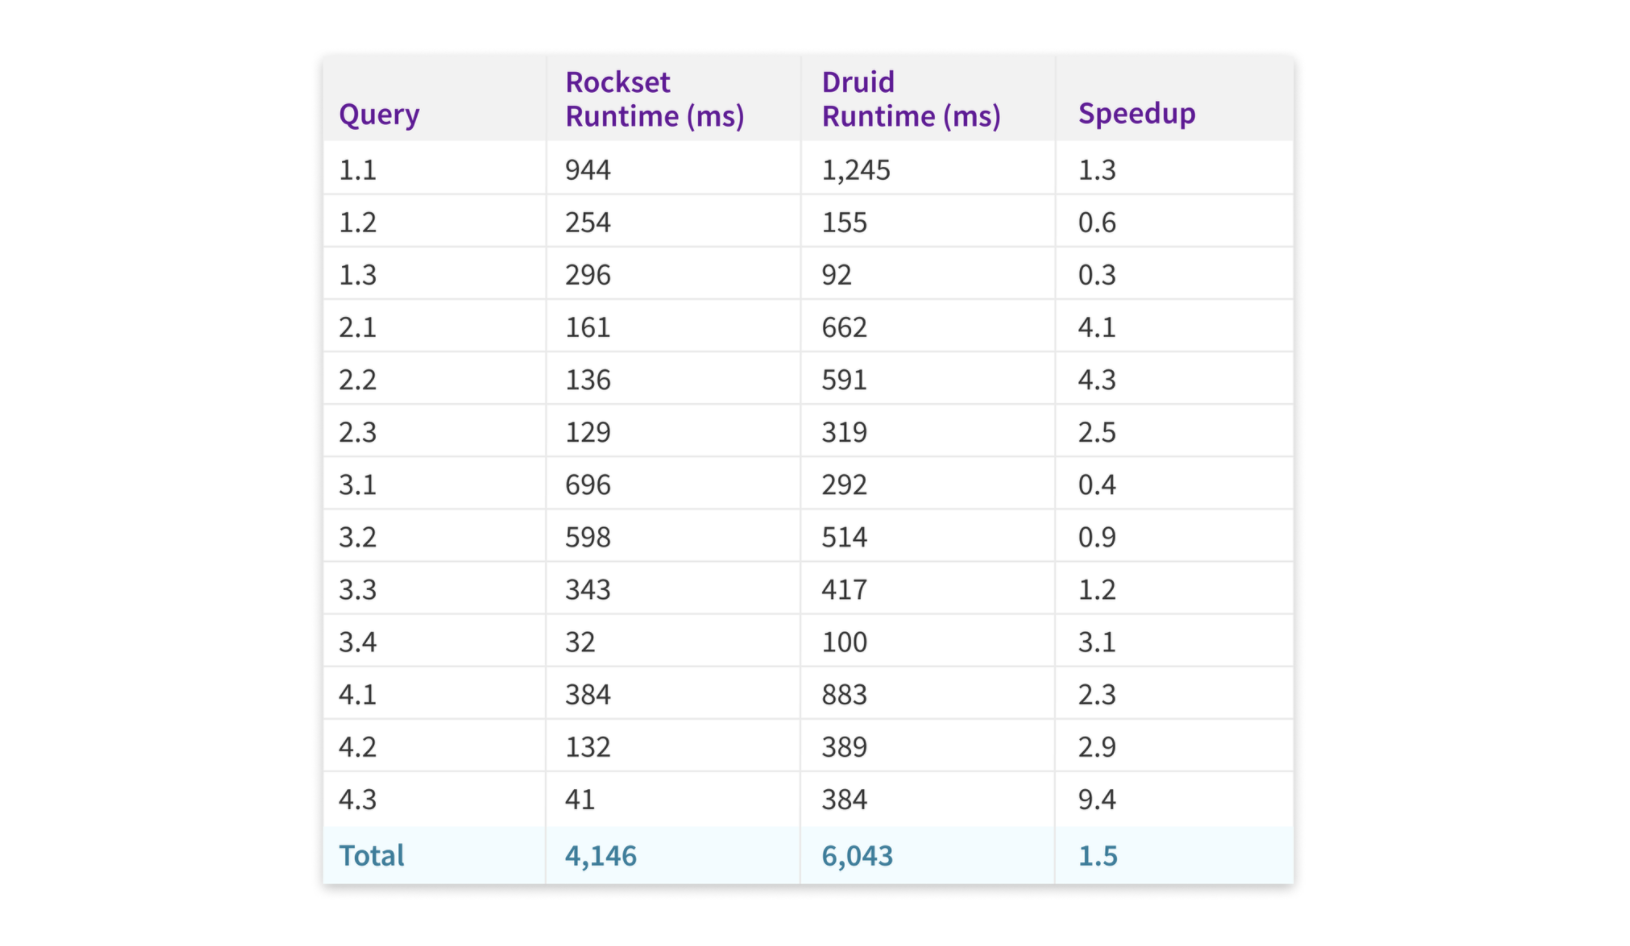Select the speedup value 2.3 in row 4.1

[x=1097, y=695]
